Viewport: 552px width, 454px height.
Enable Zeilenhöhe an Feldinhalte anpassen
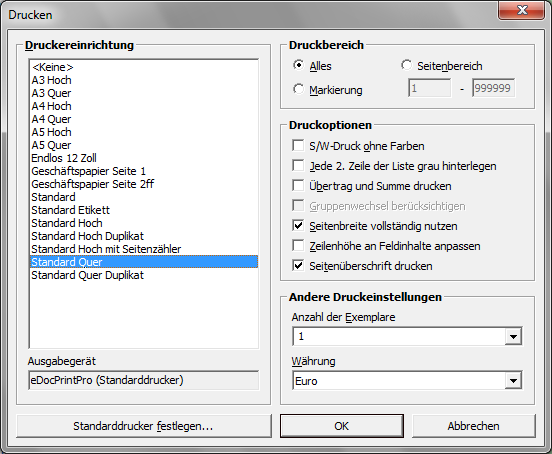tap(298, 246)
